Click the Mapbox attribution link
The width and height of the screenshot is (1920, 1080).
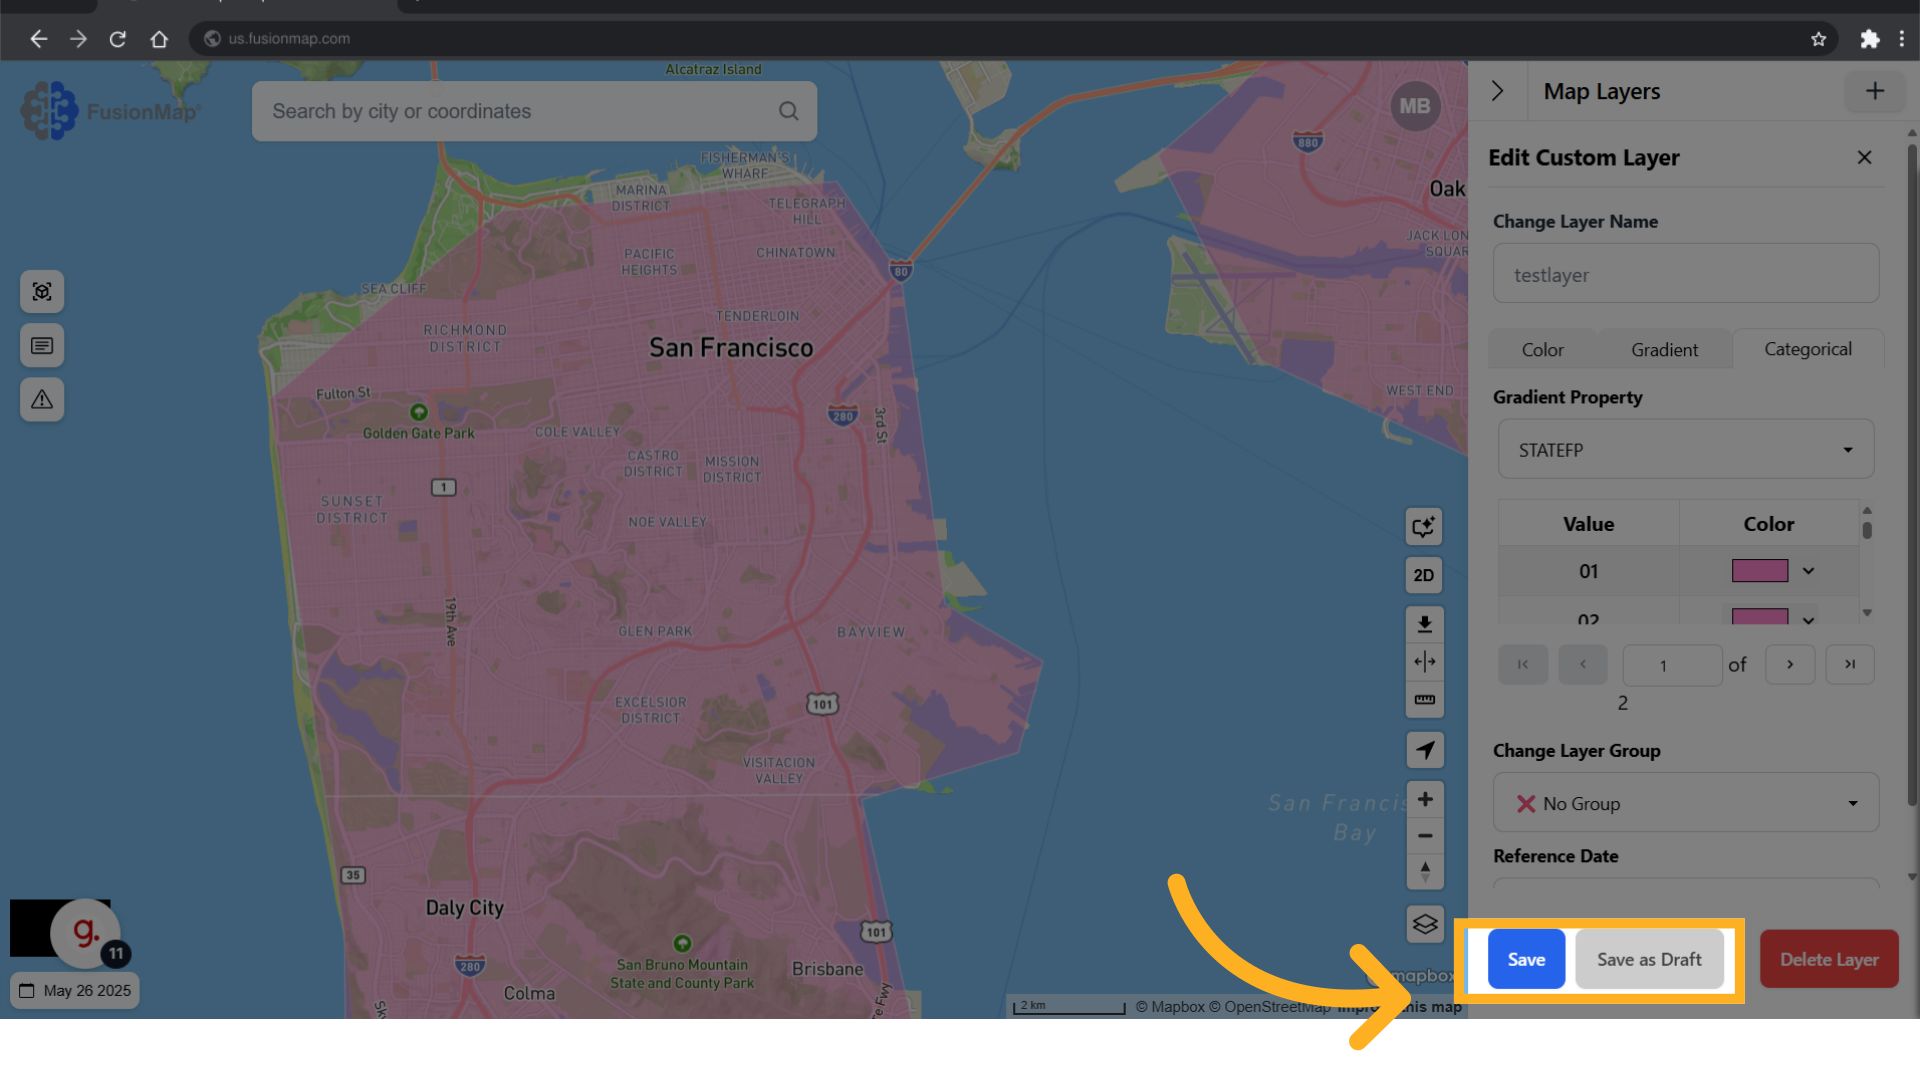pyautogui.click(x=1170, y=1007)
